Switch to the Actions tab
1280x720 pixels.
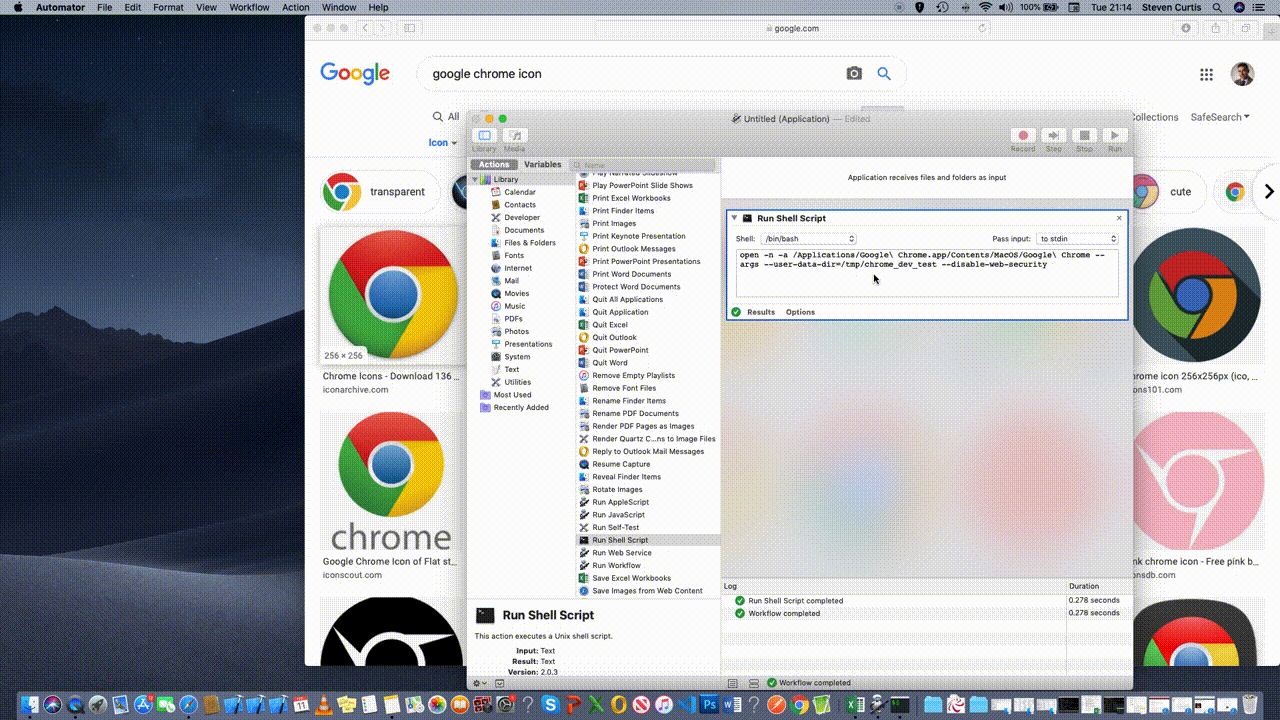[494, 164]
